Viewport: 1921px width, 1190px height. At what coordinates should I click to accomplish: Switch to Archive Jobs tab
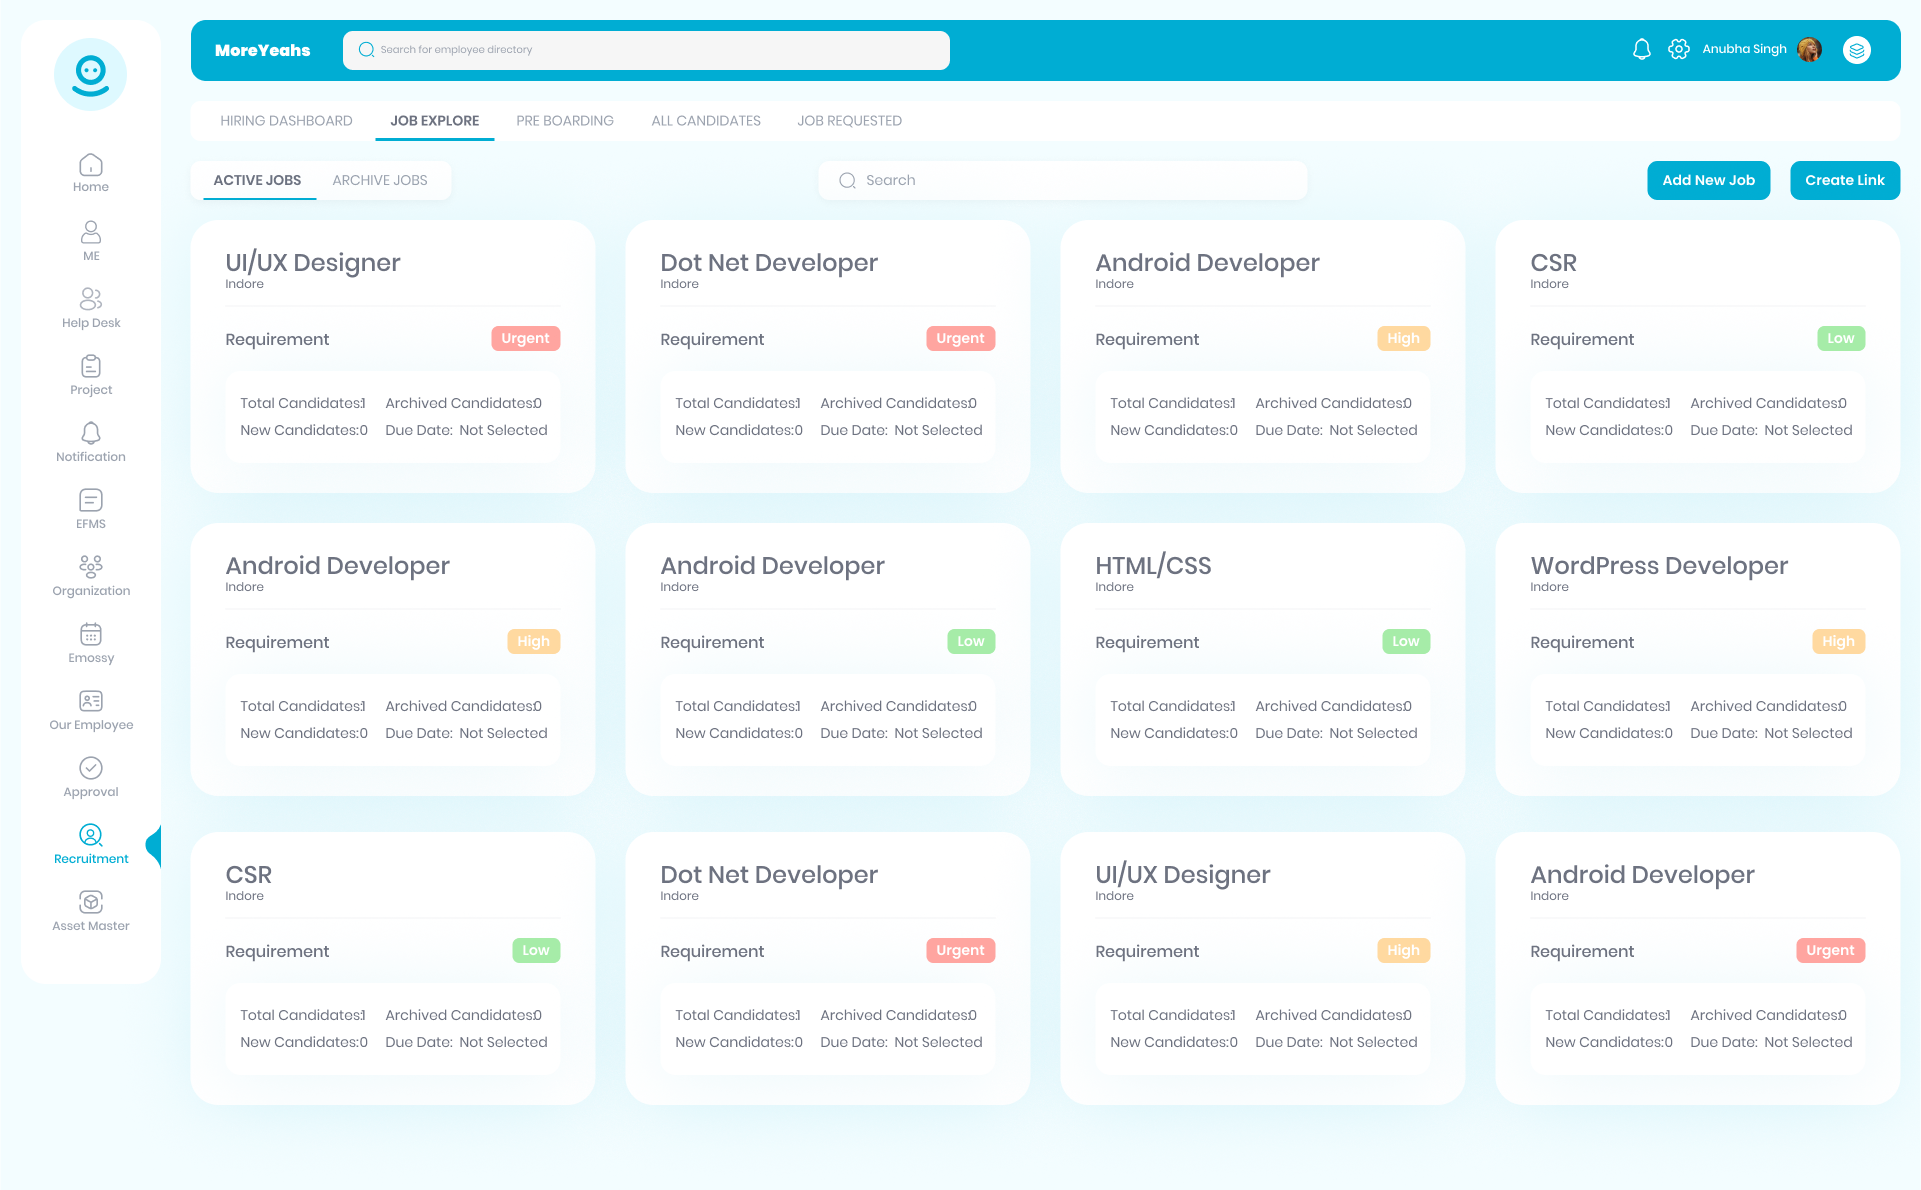(x=380, y=180)
